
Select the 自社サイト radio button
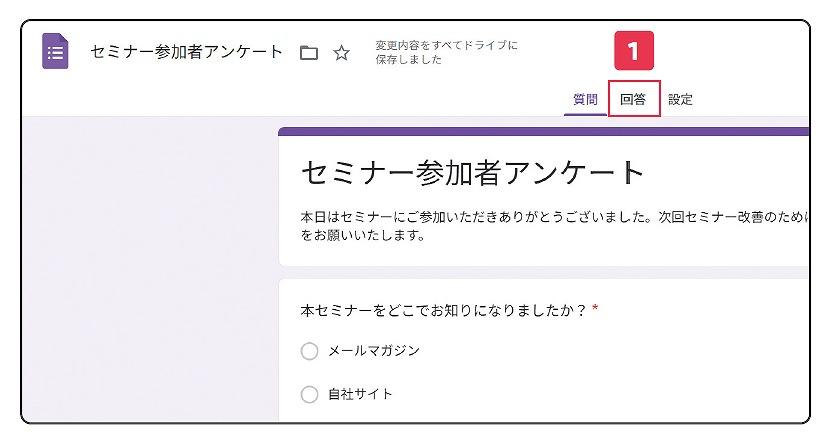[x=309, y=394]
